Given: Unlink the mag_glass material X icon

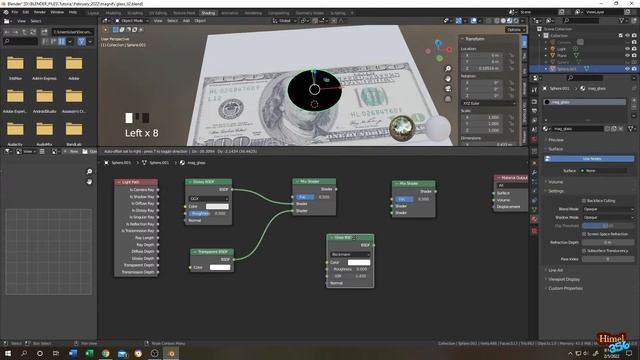Looking at the screenshot, I should click(x=621, y=129).
